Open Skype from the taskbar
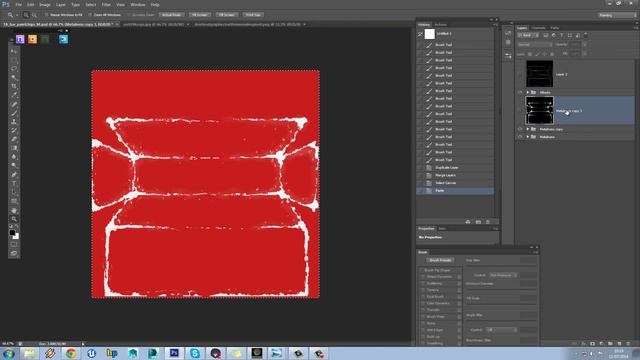The image size is (640, 360). pyautogui.click(x=195, y=353)
